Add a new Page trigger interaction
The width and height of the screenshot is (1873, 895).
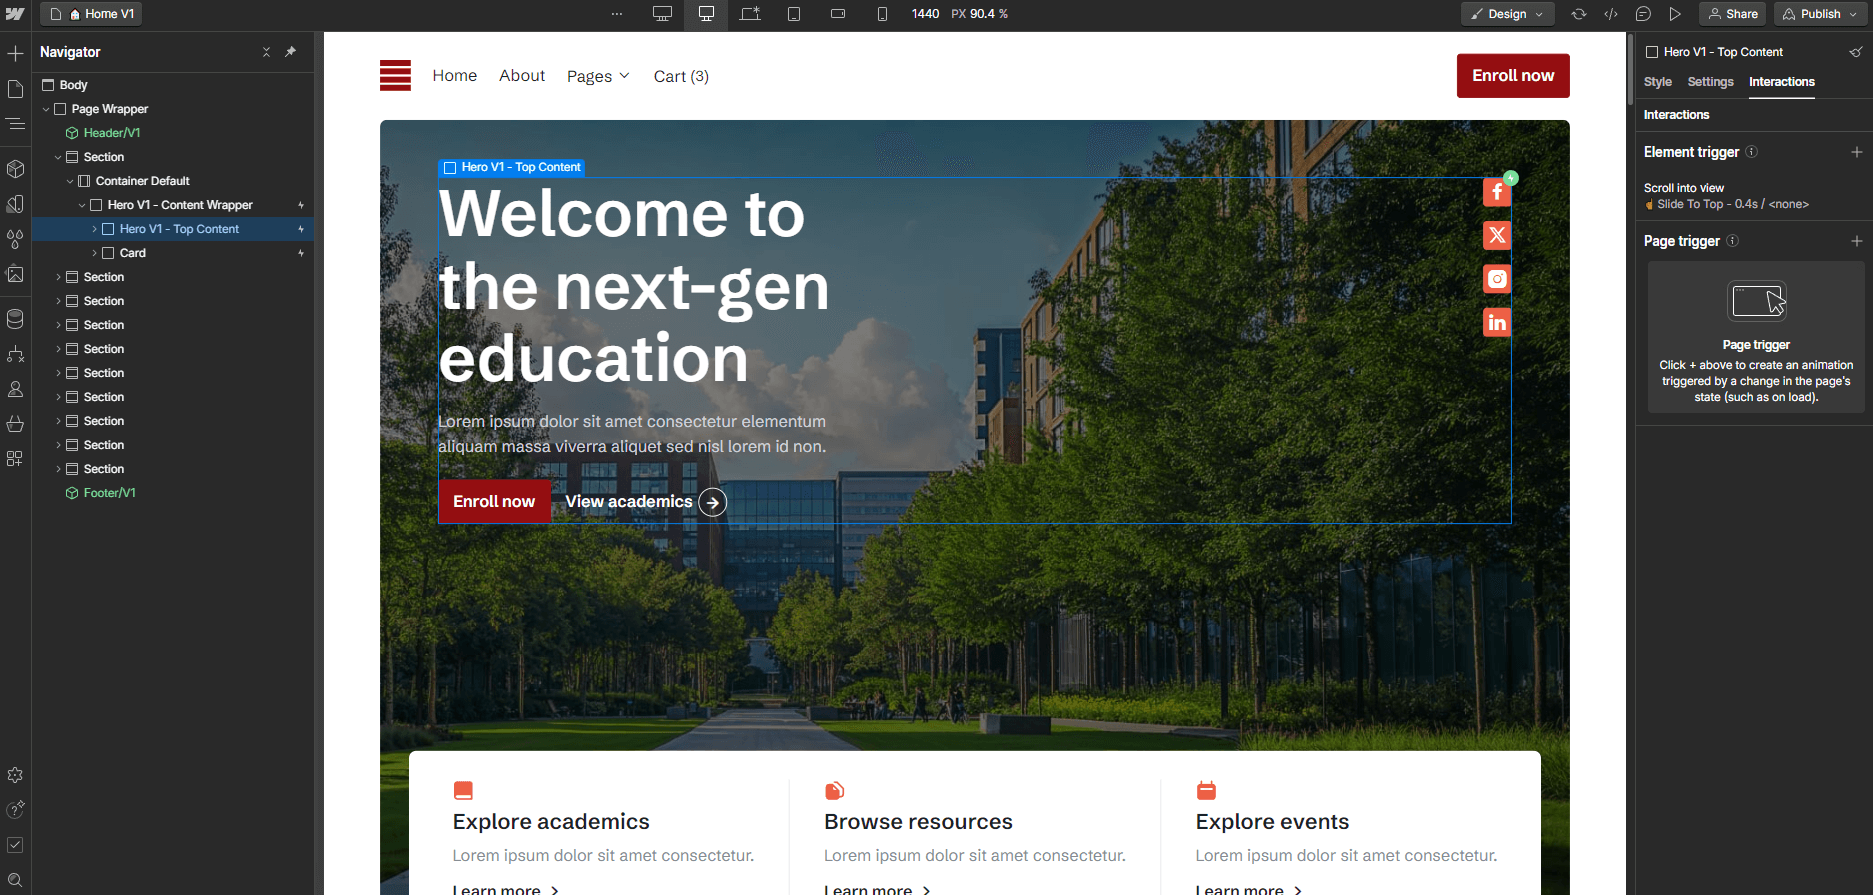1856,241
